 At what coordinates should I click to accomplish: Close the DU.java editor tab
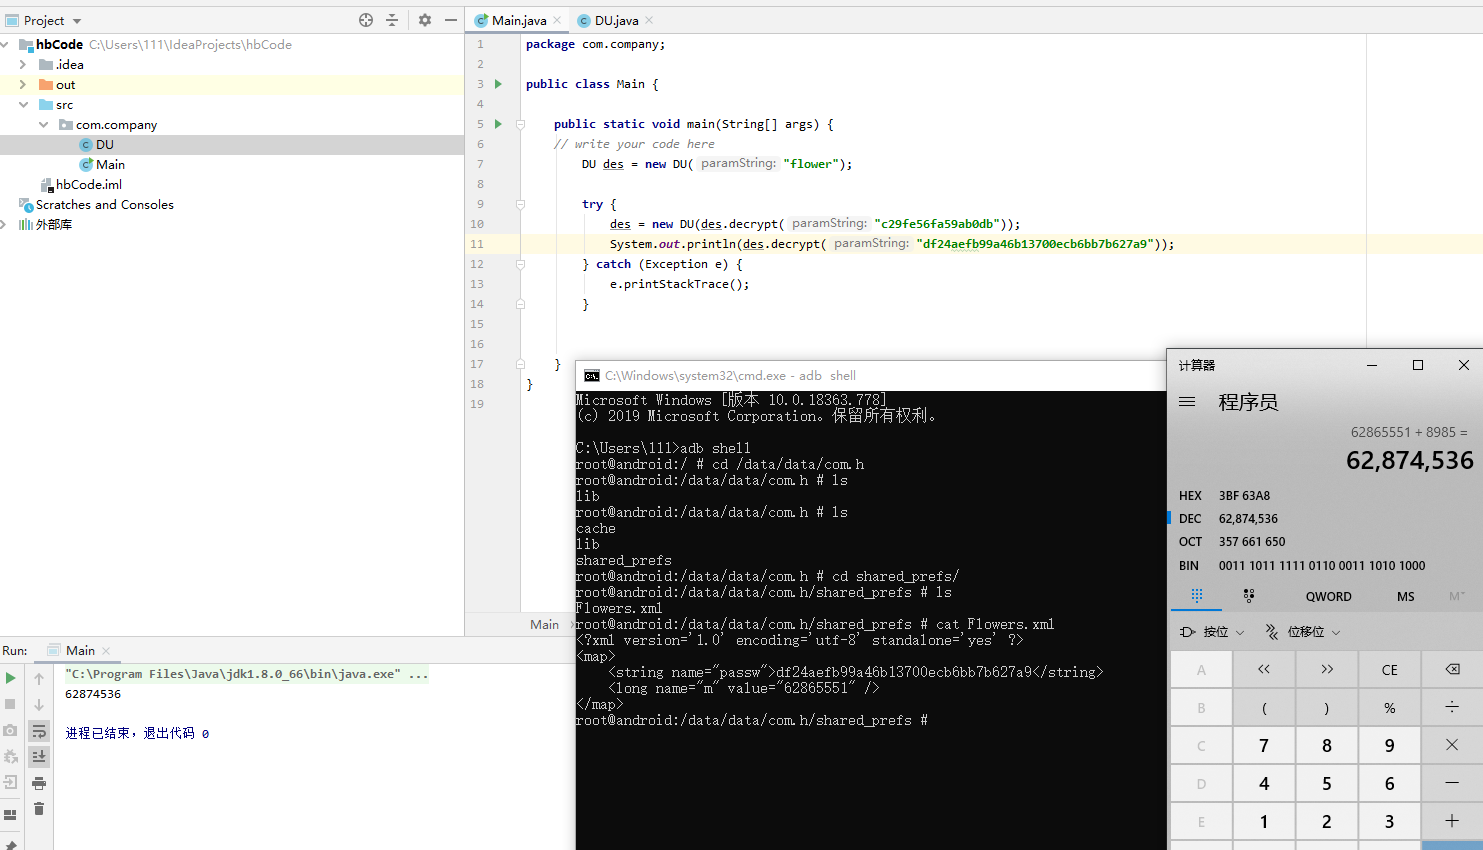pyautogui.click(x=649, y=20)
